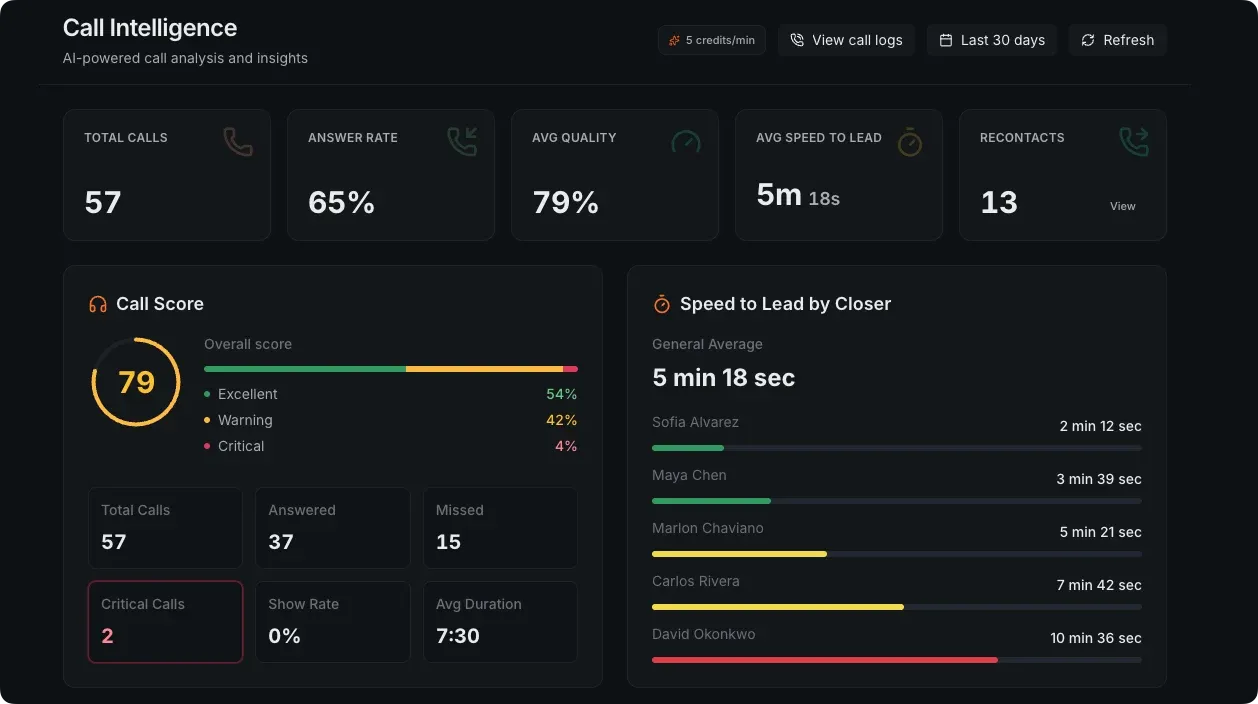Viewport: 1258px width, 704px height.
Task: Click the stopwatch icon in Avg Speed to Lead card
Action: click(910, 142)
